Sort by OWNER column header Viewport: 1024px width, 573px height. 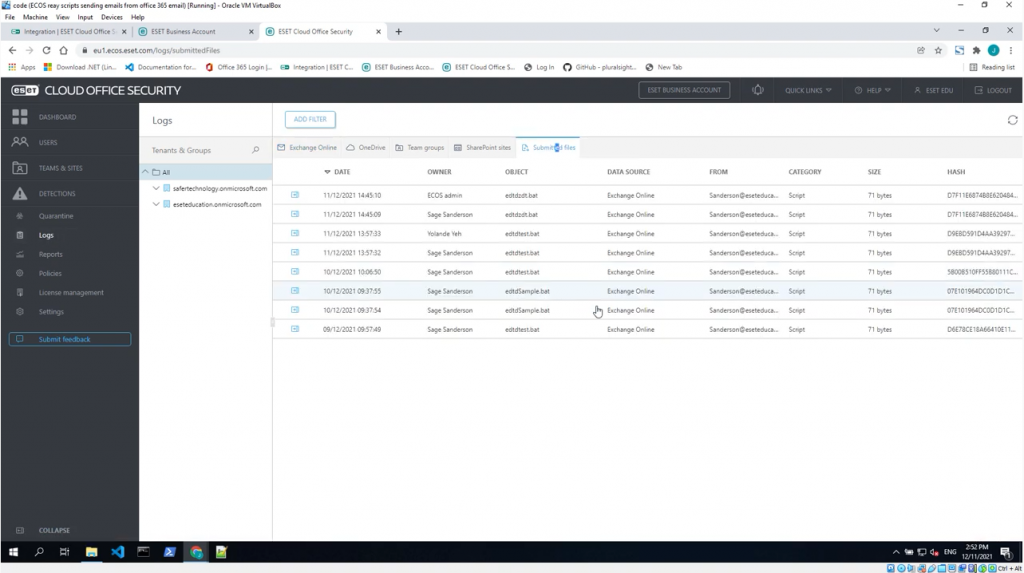pyautogui.click(x=439, y=172)
